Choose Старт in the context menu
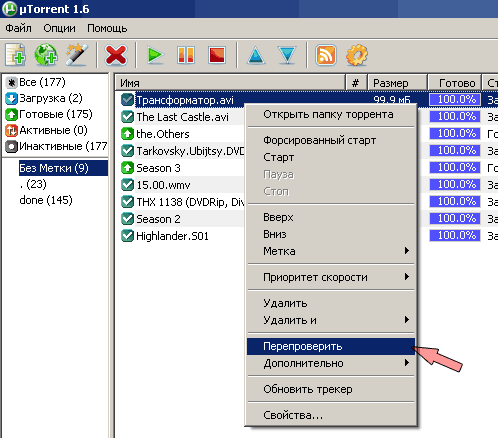Image resolution: width=498 pixels, height=438 pixels. click(x=332, y=157)
